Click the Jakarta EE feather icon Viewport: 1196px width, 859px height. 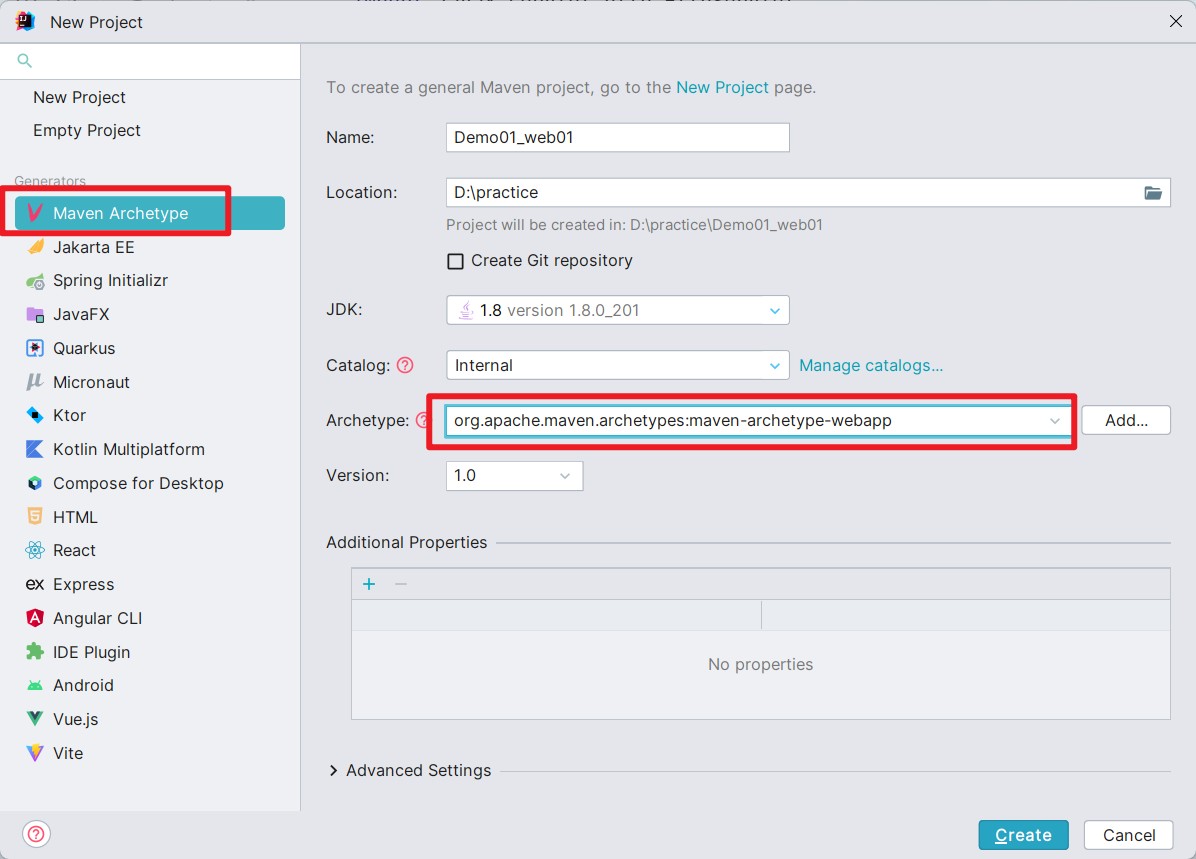tap(35, 247)
